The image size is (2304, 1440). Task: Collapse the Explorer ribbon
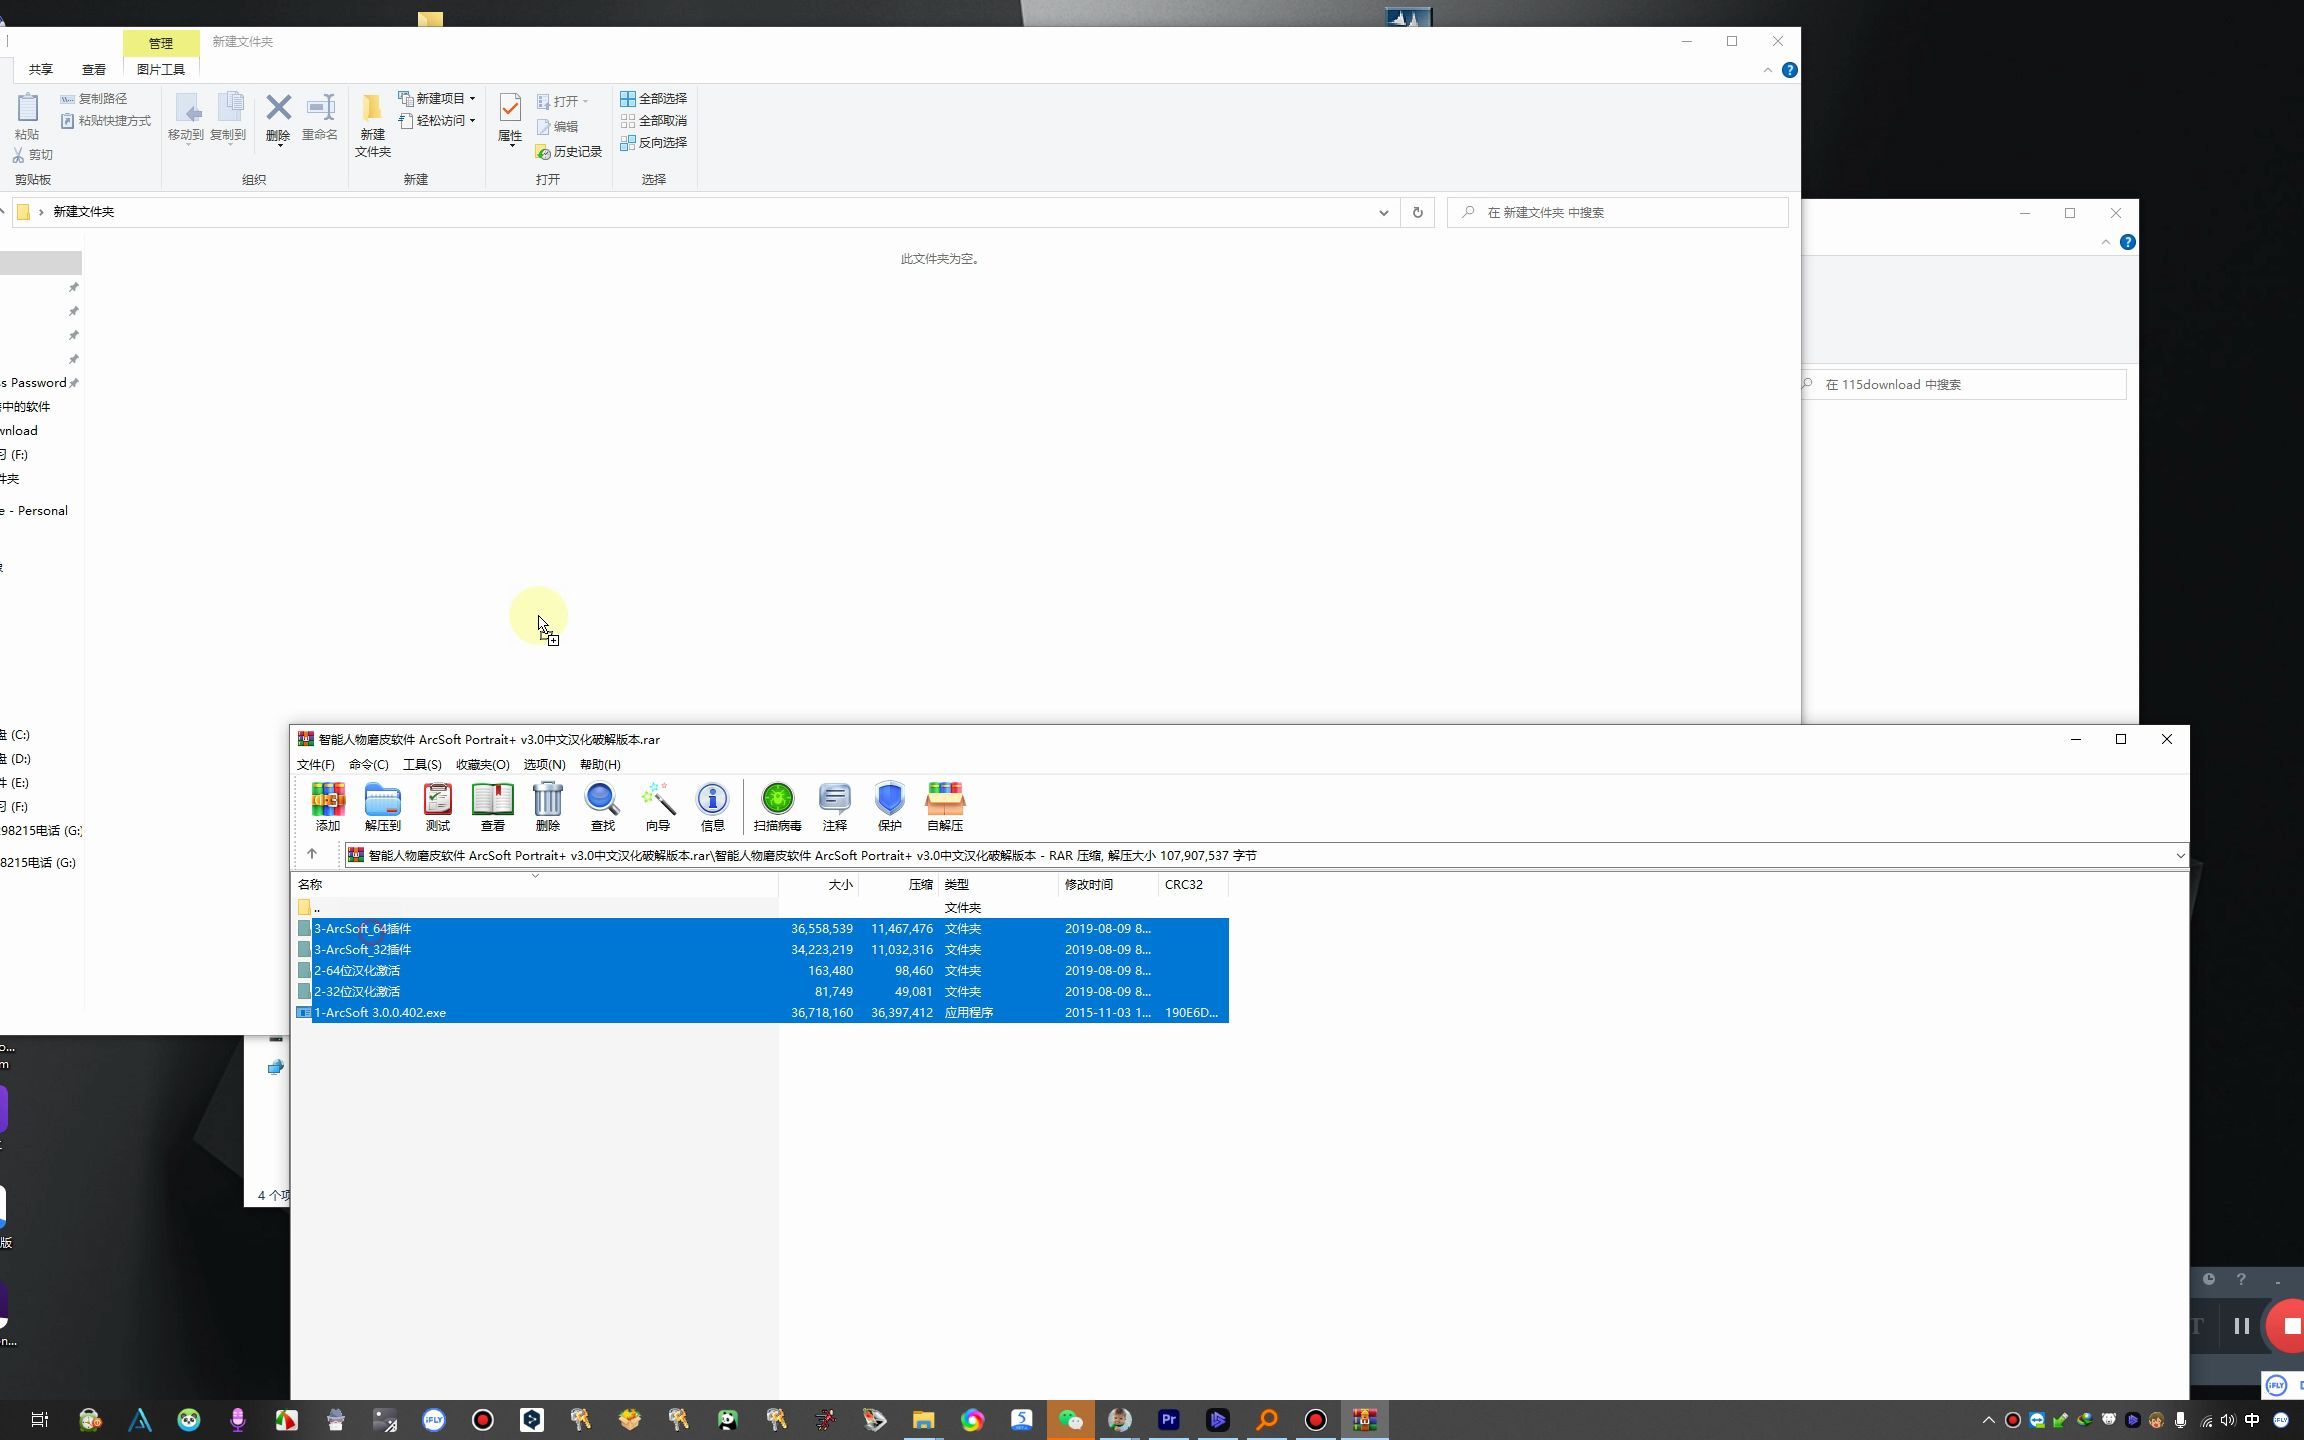pyautogui.click(x=1767, y=70)
